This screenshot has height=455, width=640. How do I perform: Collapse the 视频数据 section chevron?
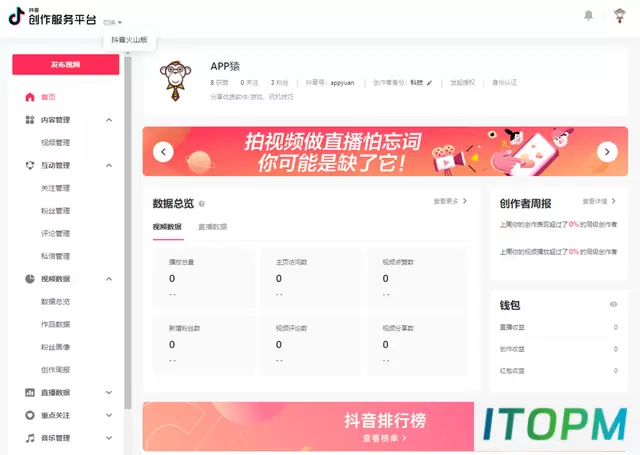(109, 279)
